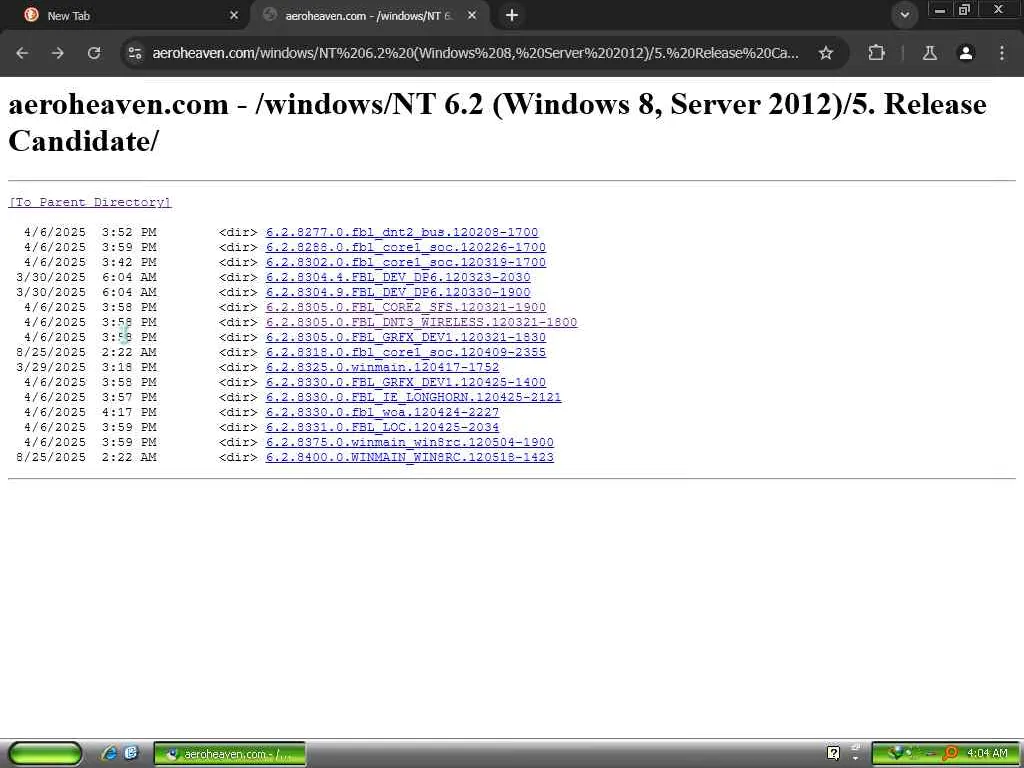The image size is (1024, 768).
Task: Open 6.2.8330.0.FBL_IE_LONGHORN.120425-2121 folder
Action: pos(413,397)
